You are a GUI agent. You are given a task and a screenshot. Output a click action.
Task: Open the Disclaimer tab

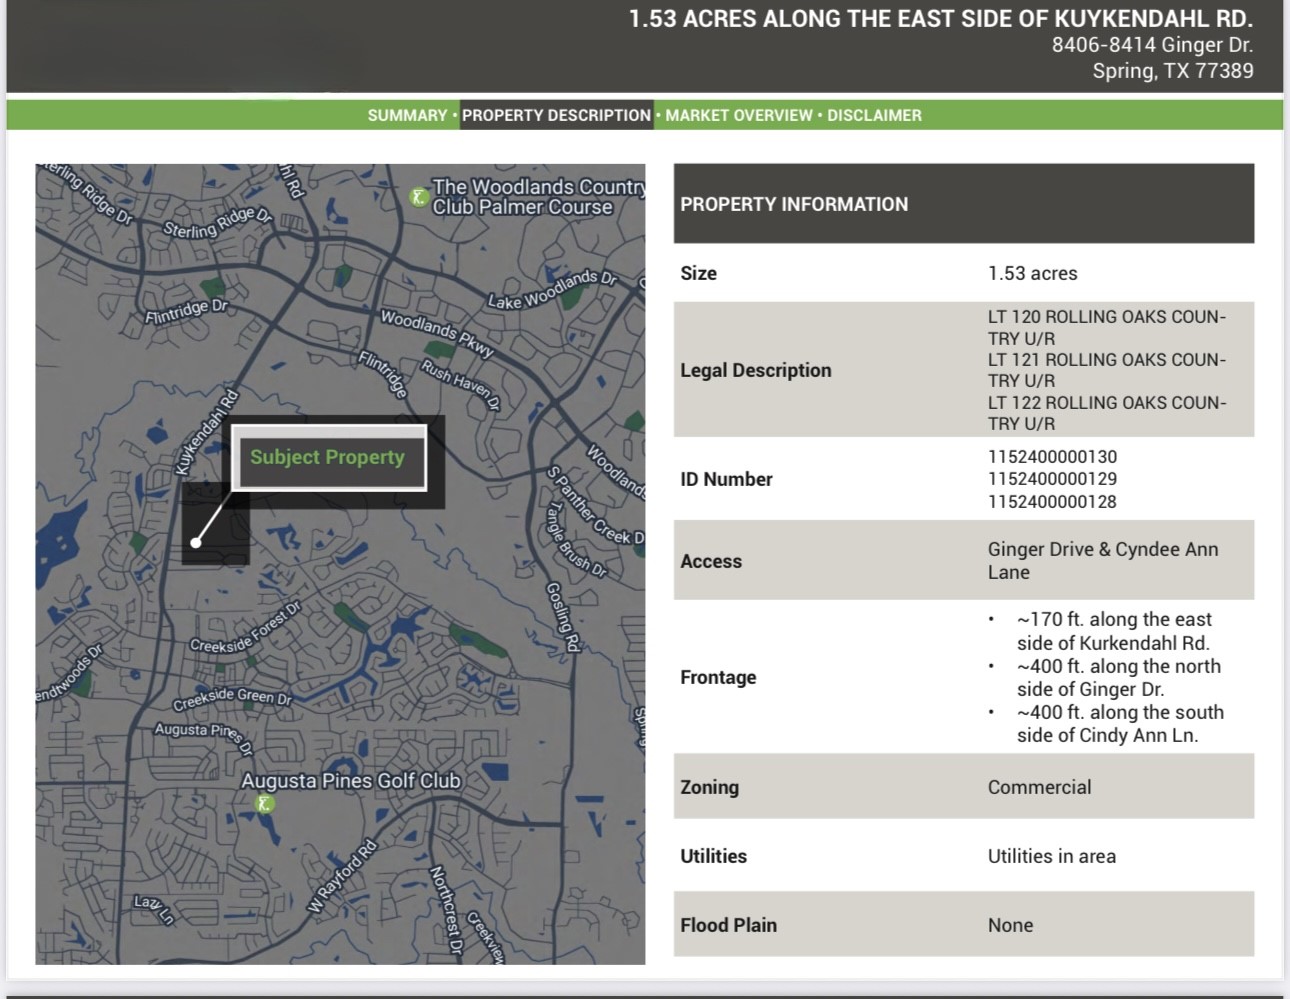pyautogui.click(x=874, y=115)
